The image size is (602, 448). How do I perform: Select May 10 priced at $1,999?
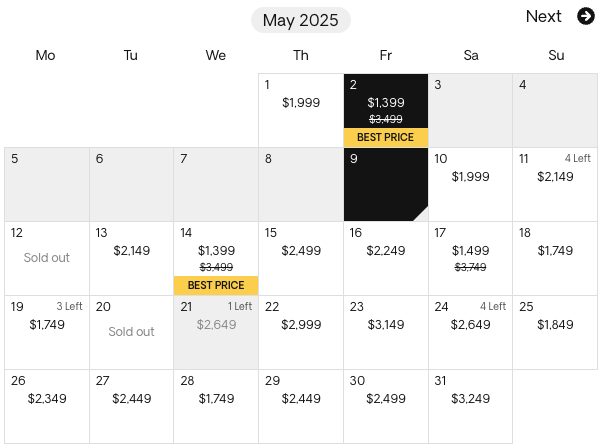point(471,185)
